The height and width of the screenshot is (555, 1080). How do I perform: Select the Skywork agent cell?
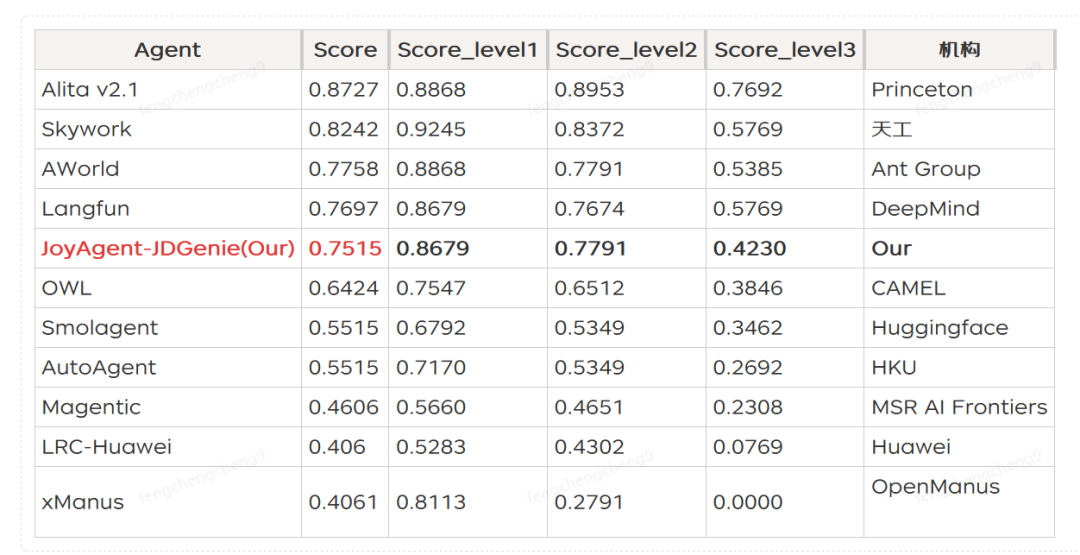(x=168, y=129)
